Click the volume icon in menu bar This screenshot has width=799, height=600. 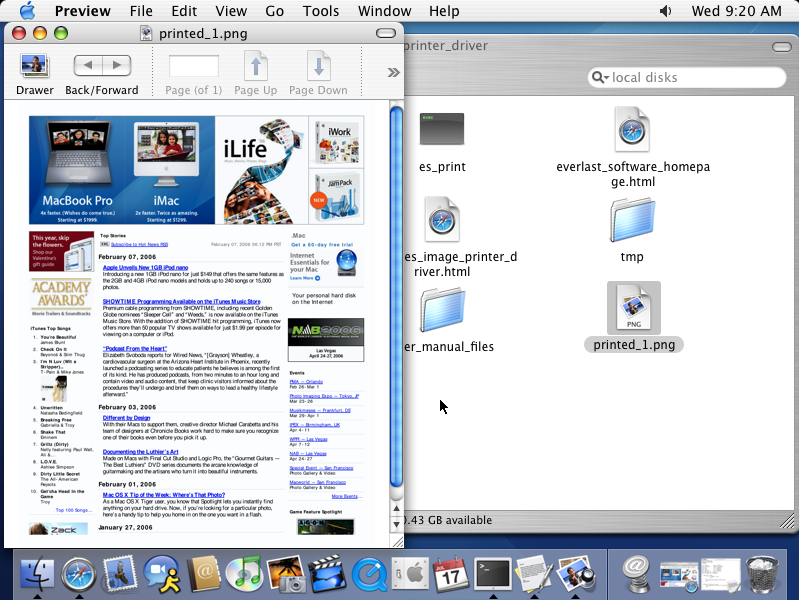665,11
